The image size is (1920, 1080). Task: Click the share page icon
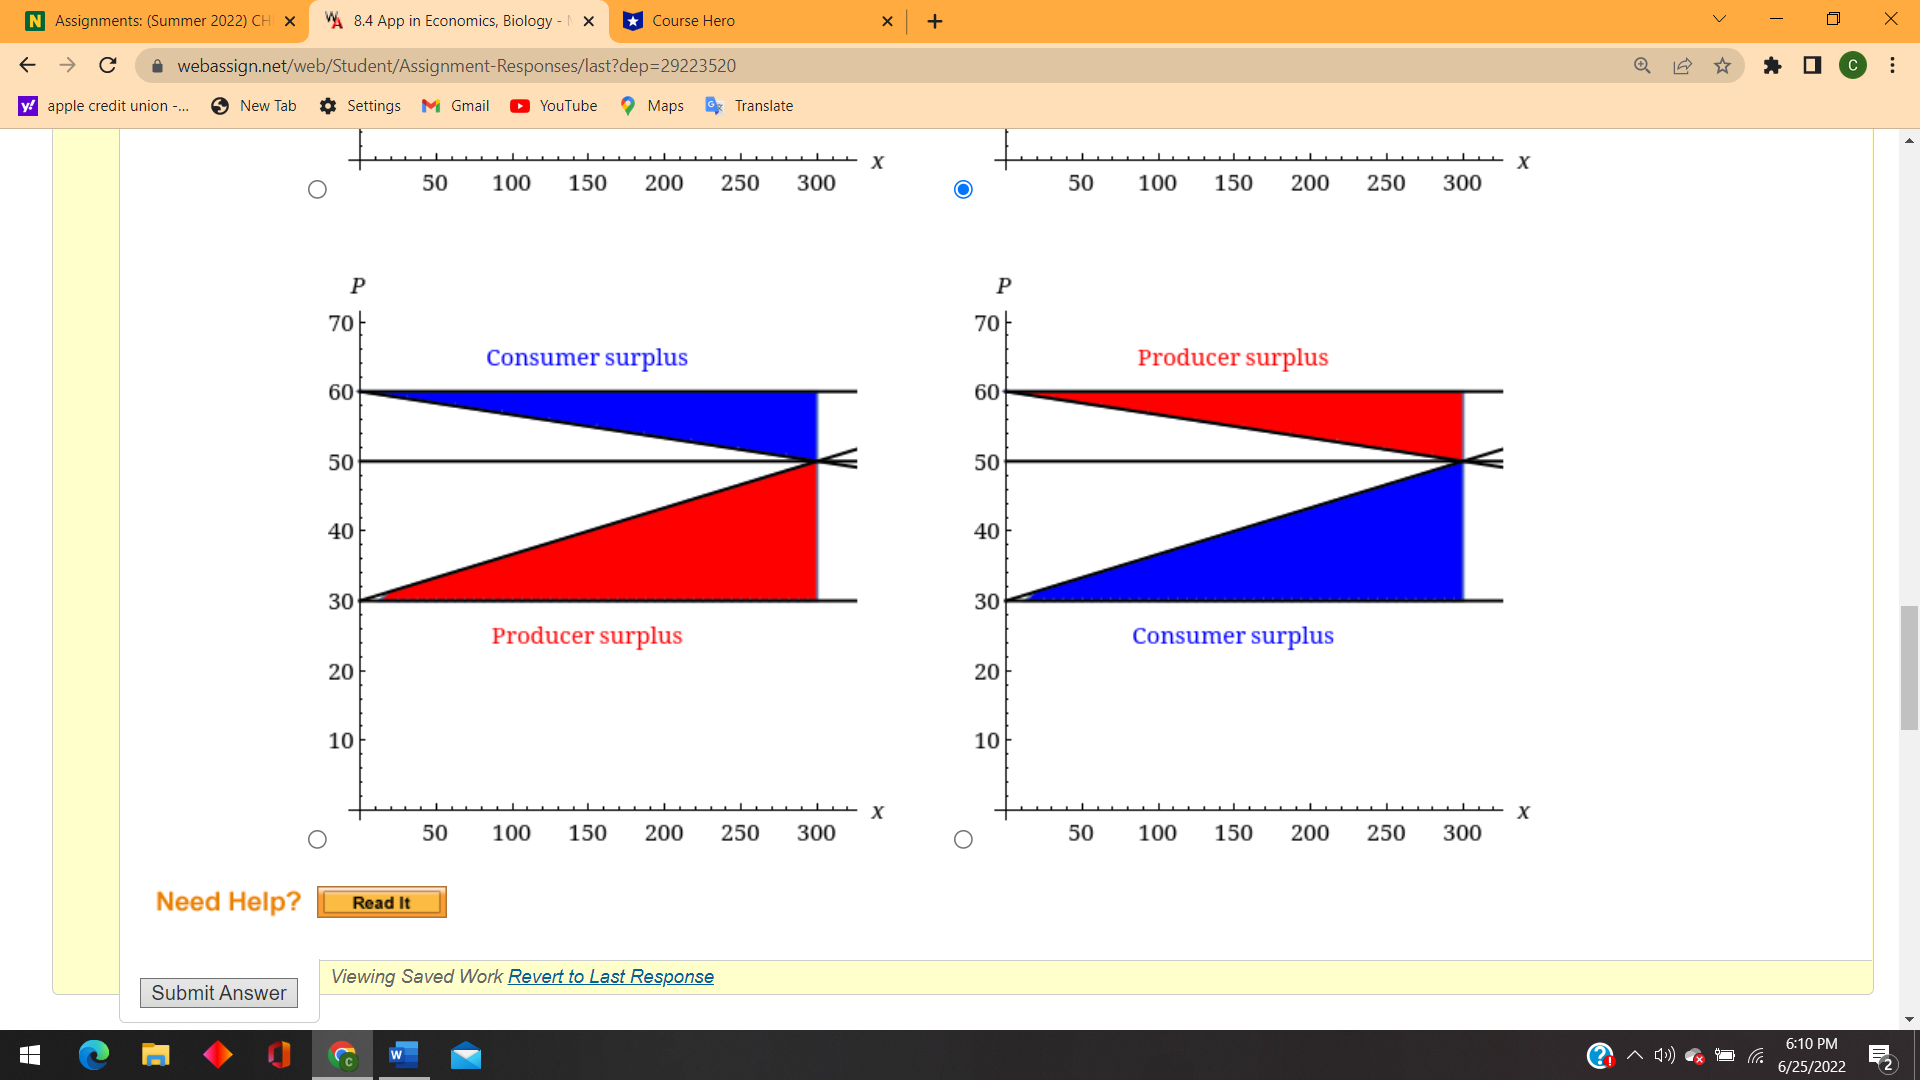[1682, 66]
